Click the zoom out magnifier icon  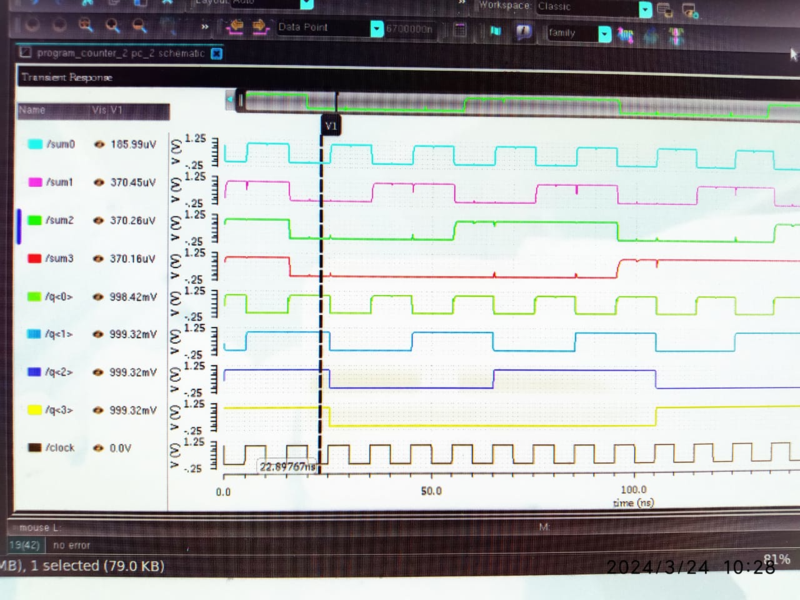tap(139, 25)
